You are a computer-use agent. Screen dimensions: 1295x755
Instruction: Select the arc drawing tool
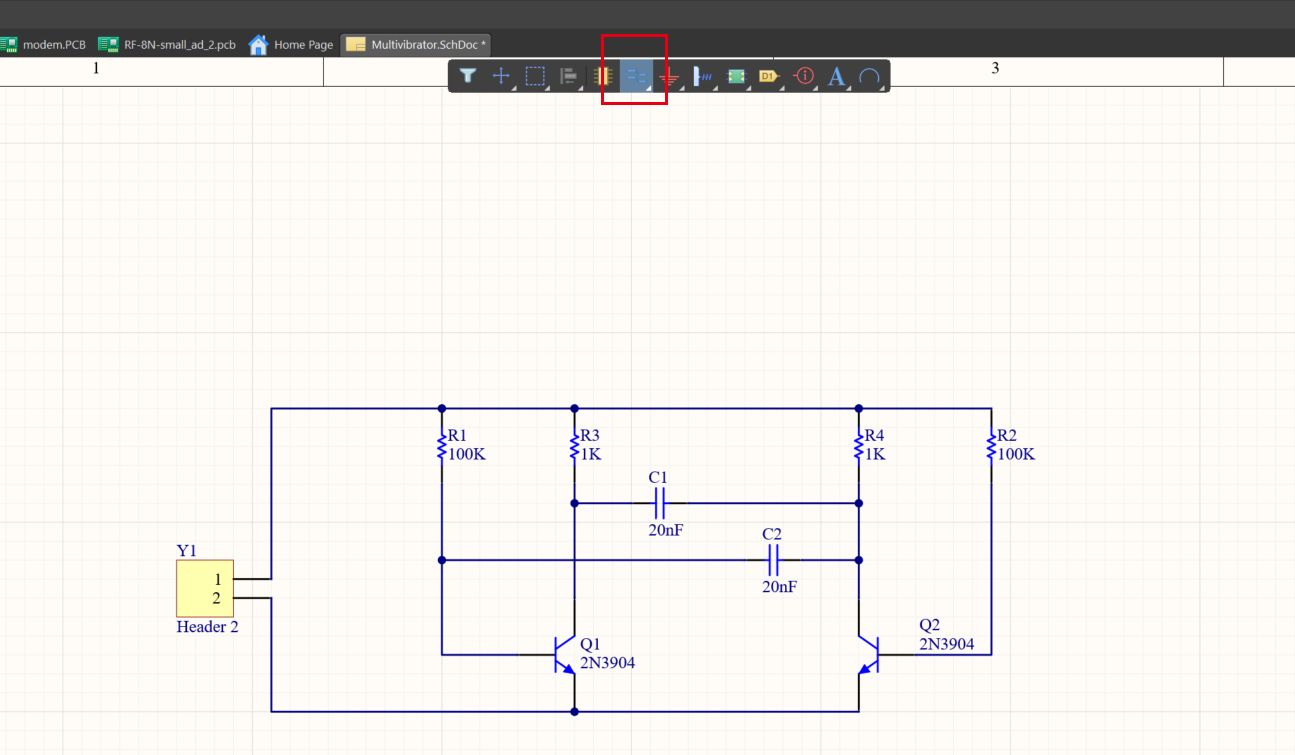pos(869,75)
